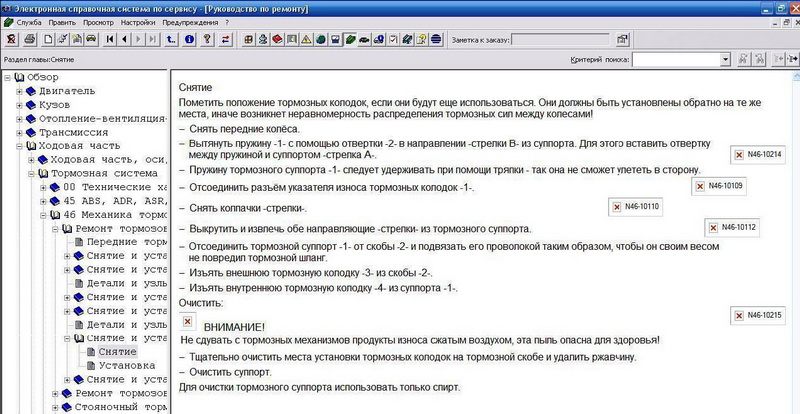Viewport: 800px width, 414px height.
Task: Click the yellow question document icon
Action: coord(421,39)
